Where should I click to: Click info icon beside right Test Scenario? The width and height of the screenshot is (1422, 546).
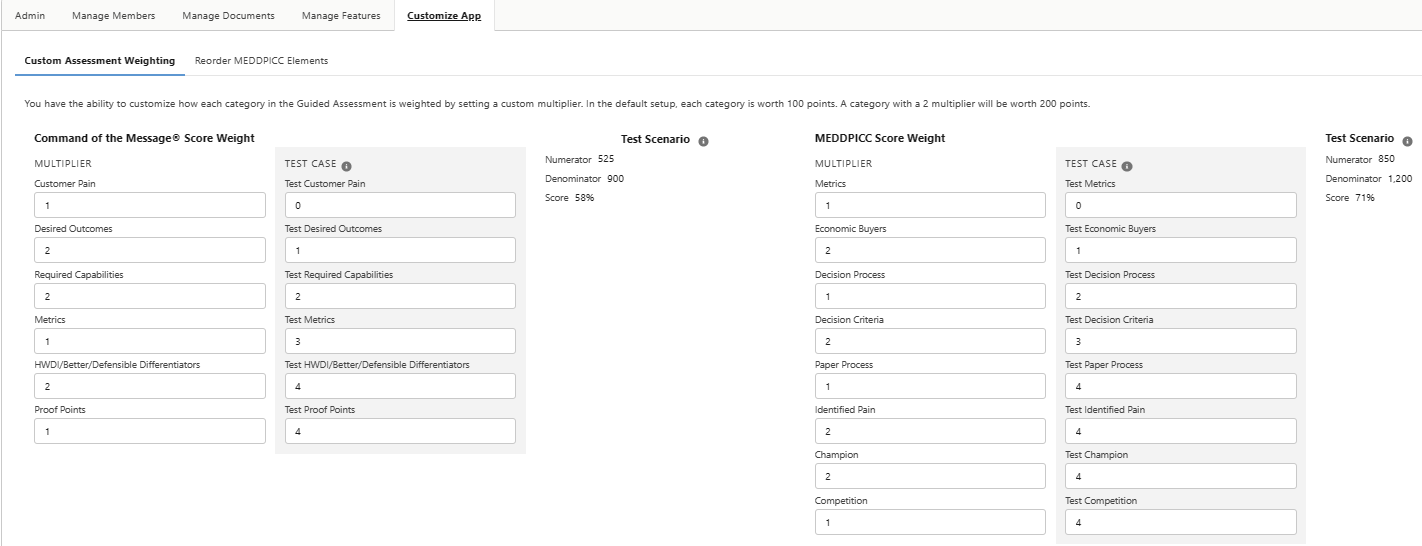click(1407, 141)
